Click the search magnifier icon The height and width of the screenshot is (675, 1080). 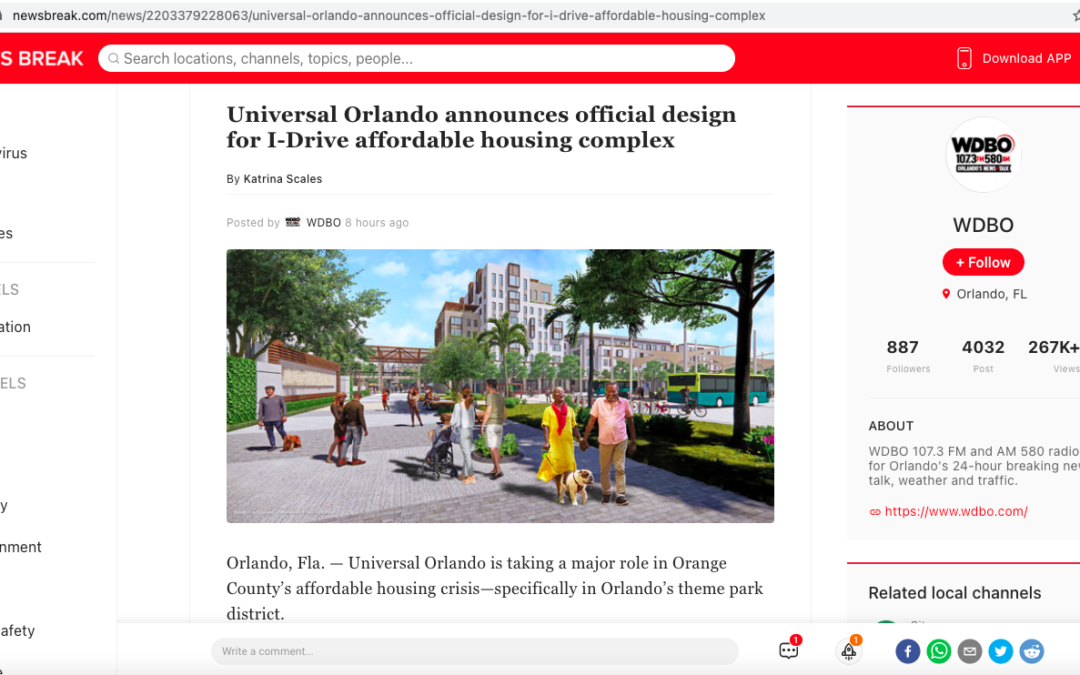coord(114,59)
